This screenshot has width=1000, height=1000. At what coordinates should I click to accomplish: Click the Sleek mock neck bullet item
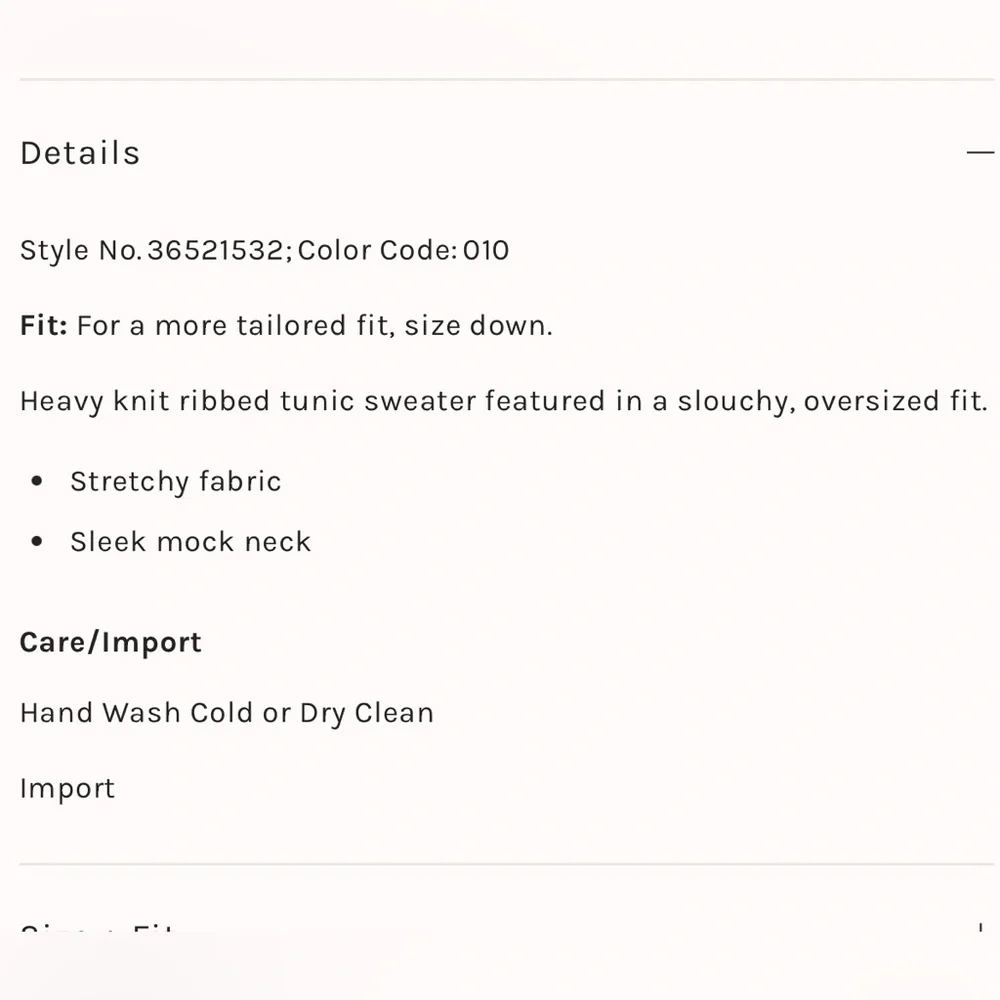click(190, 542)
